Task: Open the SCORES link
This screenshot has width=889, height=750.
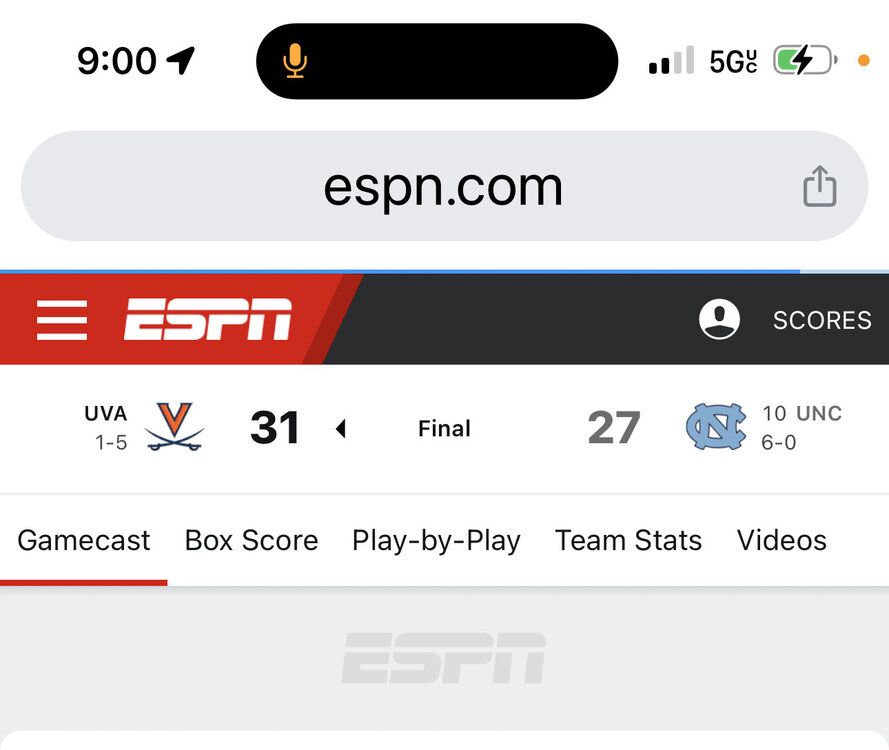Action: pyautogui.click(x=822, y=320)
